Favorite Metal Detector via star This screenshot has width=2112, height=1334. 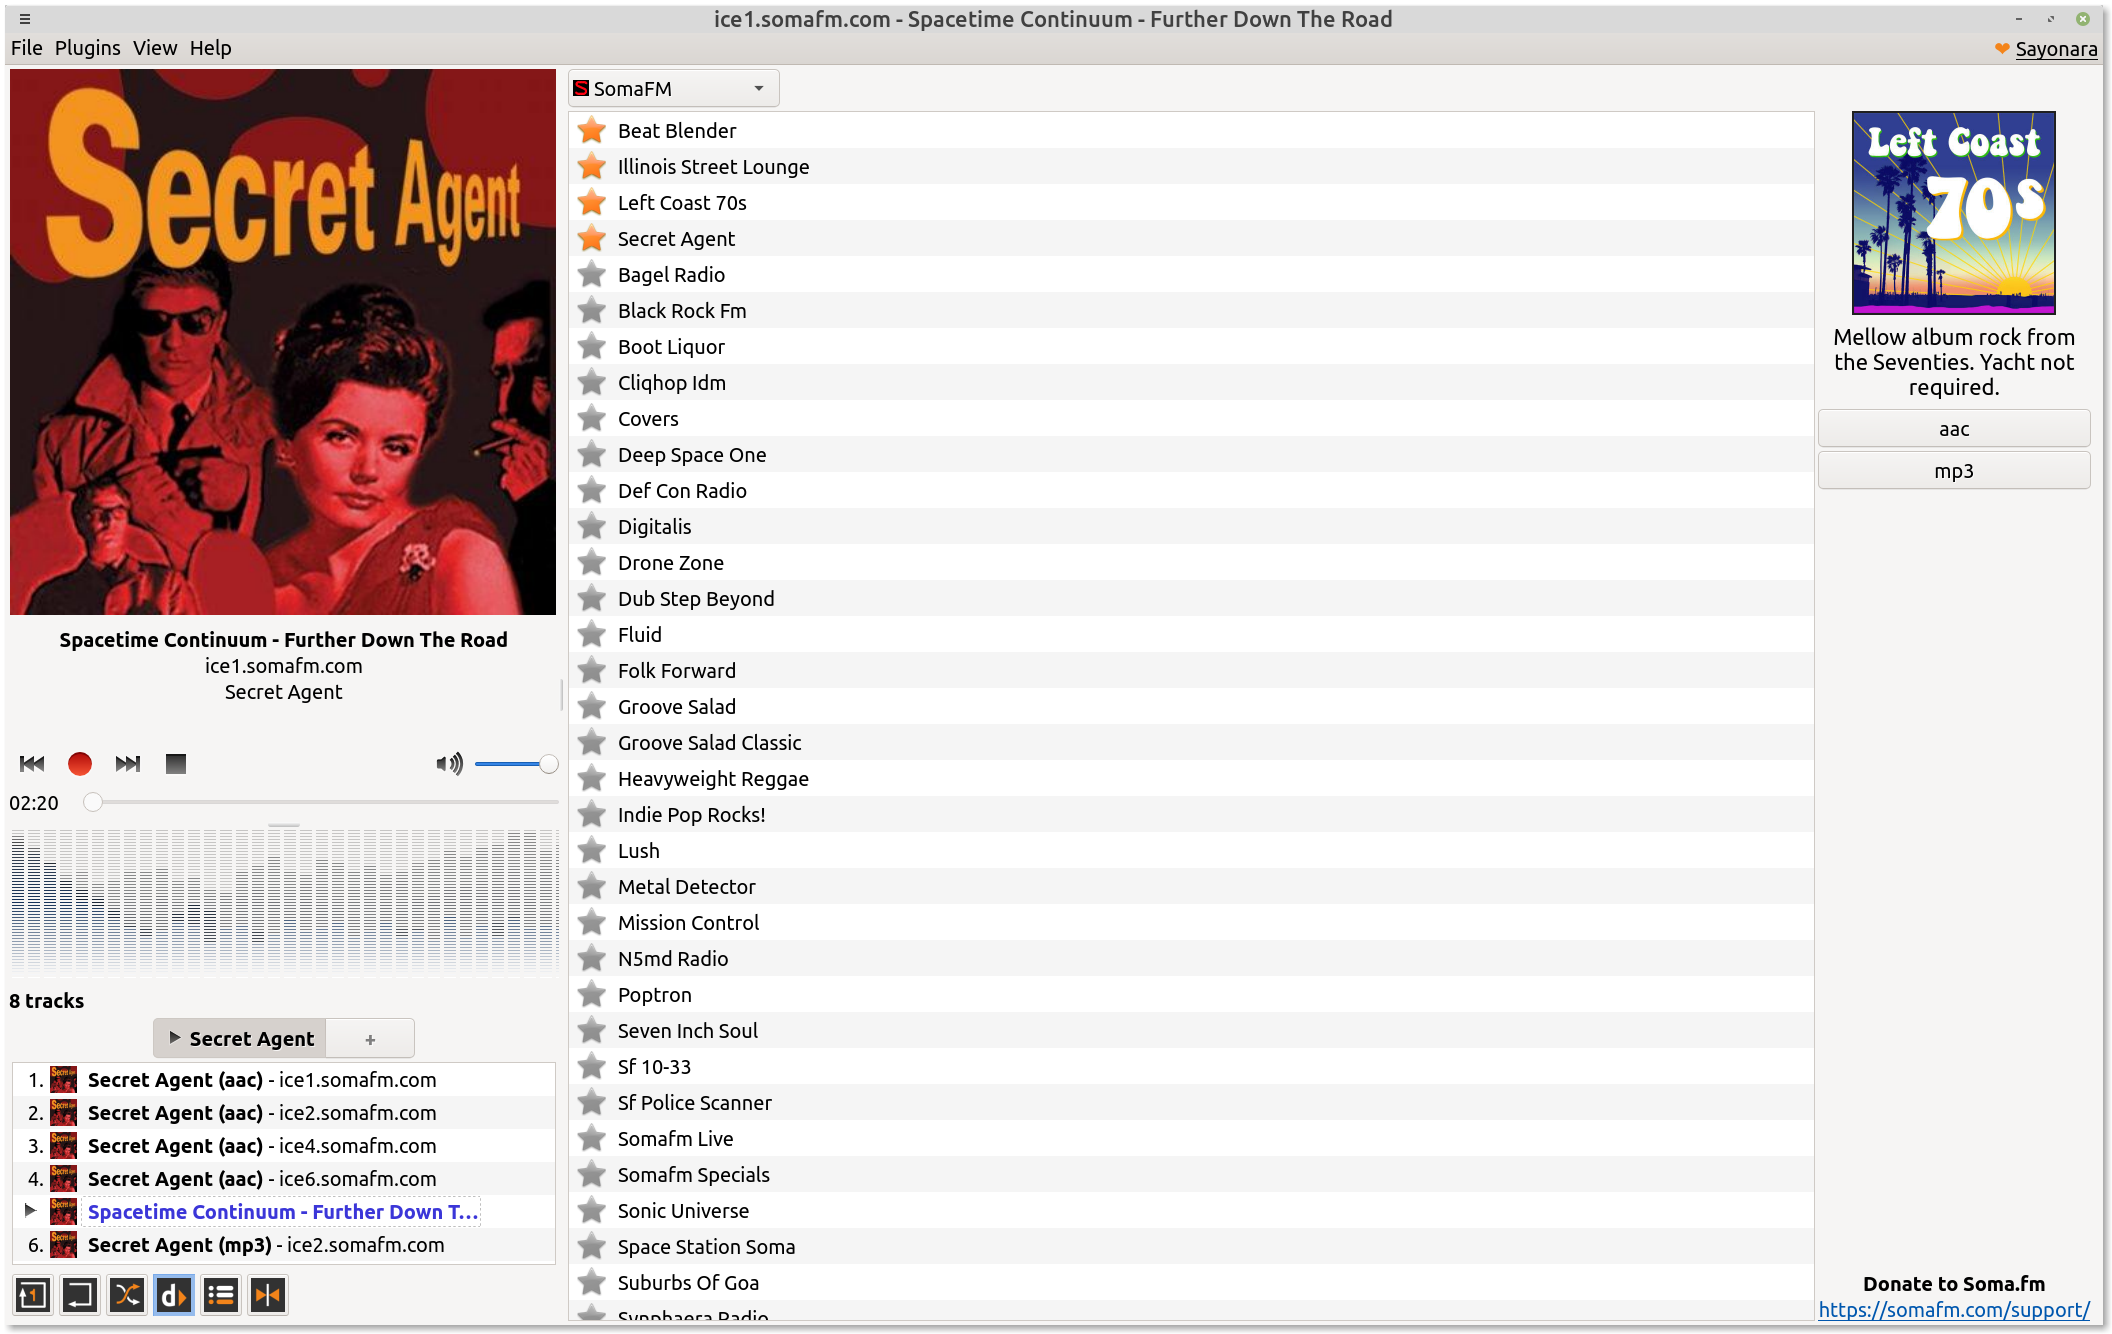[x=592, y=886]
